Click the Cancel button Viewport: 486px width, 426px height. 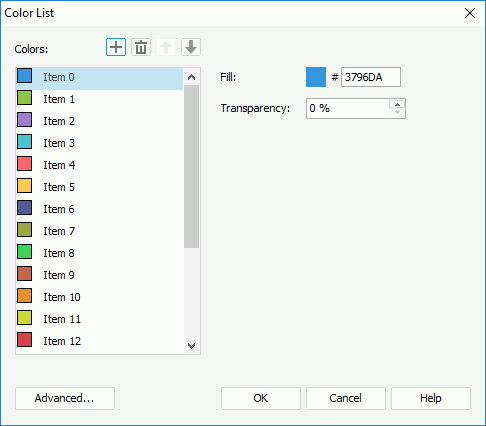click(346, 398)
